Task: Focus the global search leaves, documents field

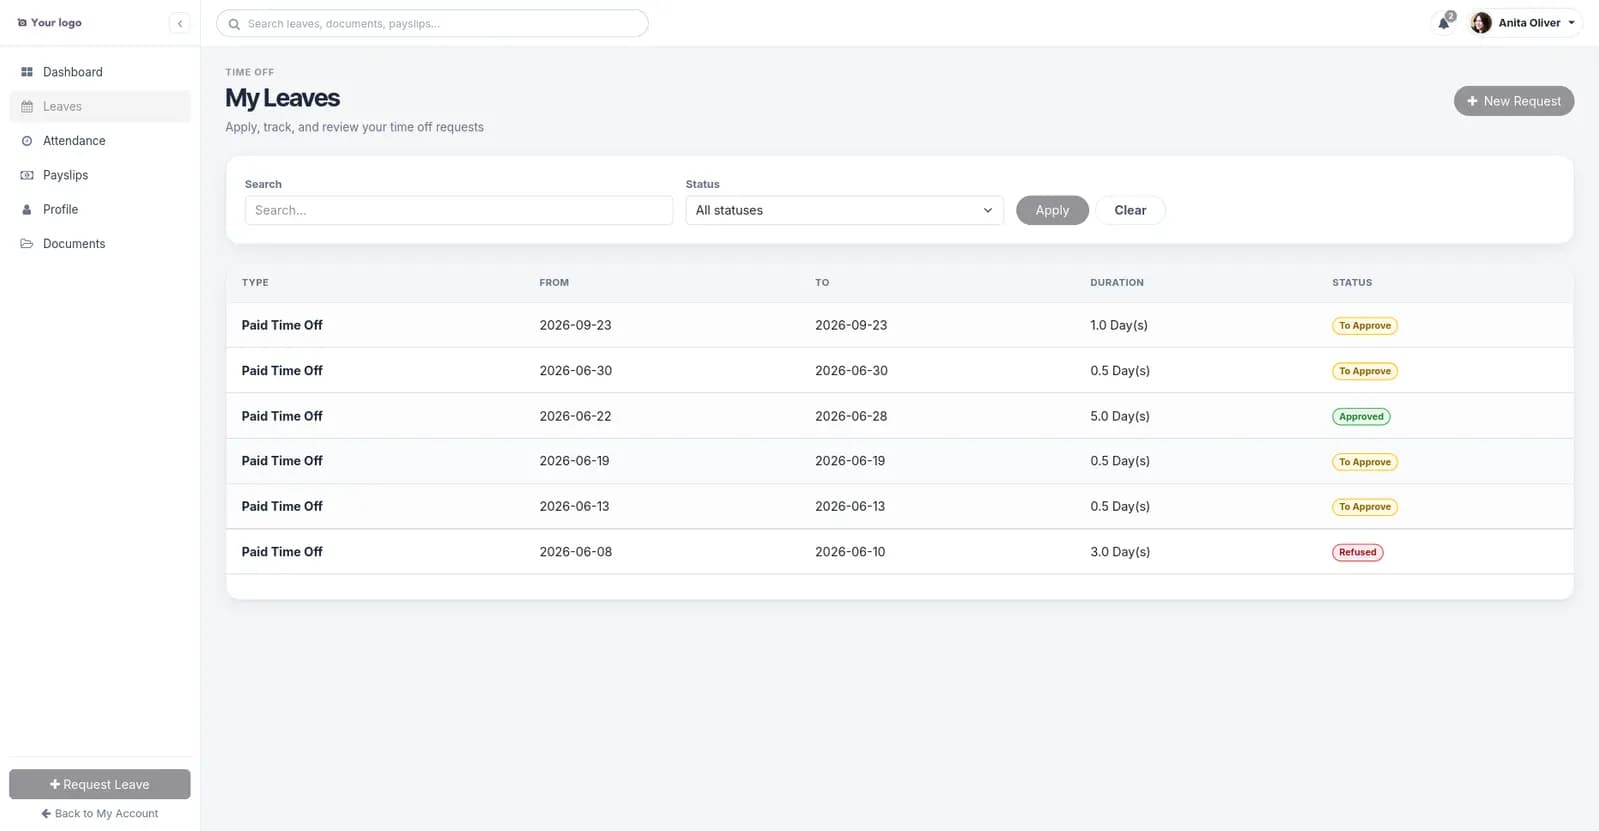Action: [432, 24]
